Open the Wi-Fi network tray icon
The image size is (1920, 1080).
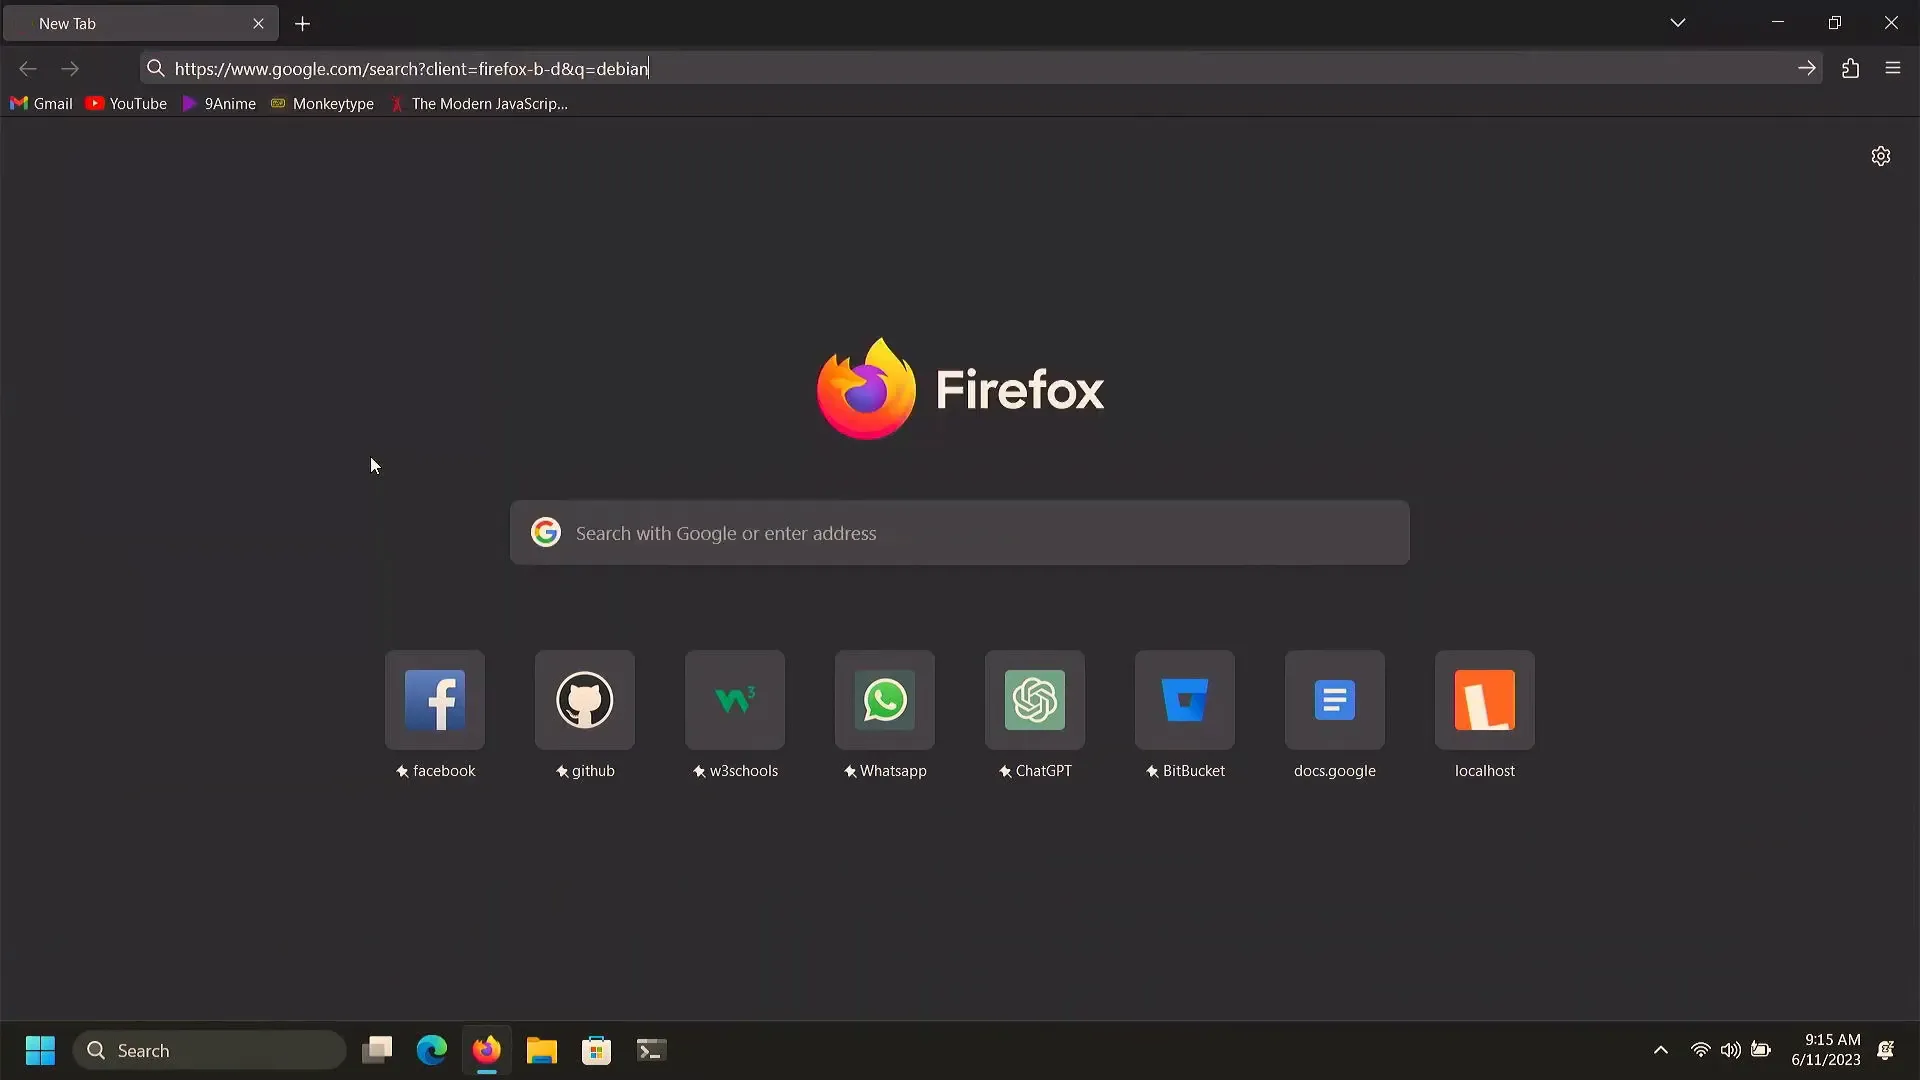pyautogui.click(x=1700, y=1050)
